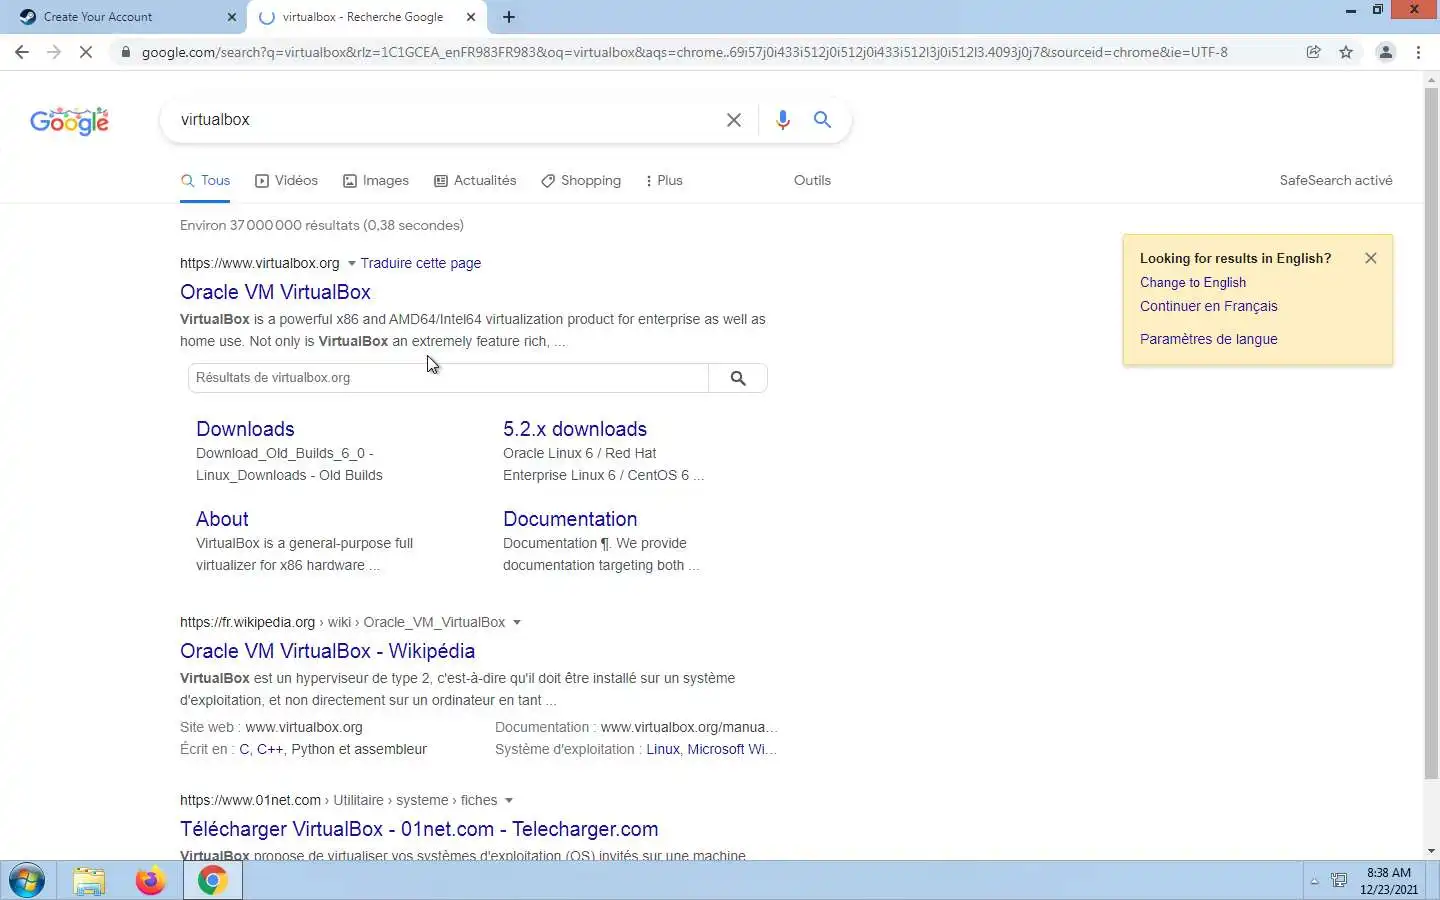1440x900 pixels.
Task: Clear the search box with X icon
Action: pos(734,120)
